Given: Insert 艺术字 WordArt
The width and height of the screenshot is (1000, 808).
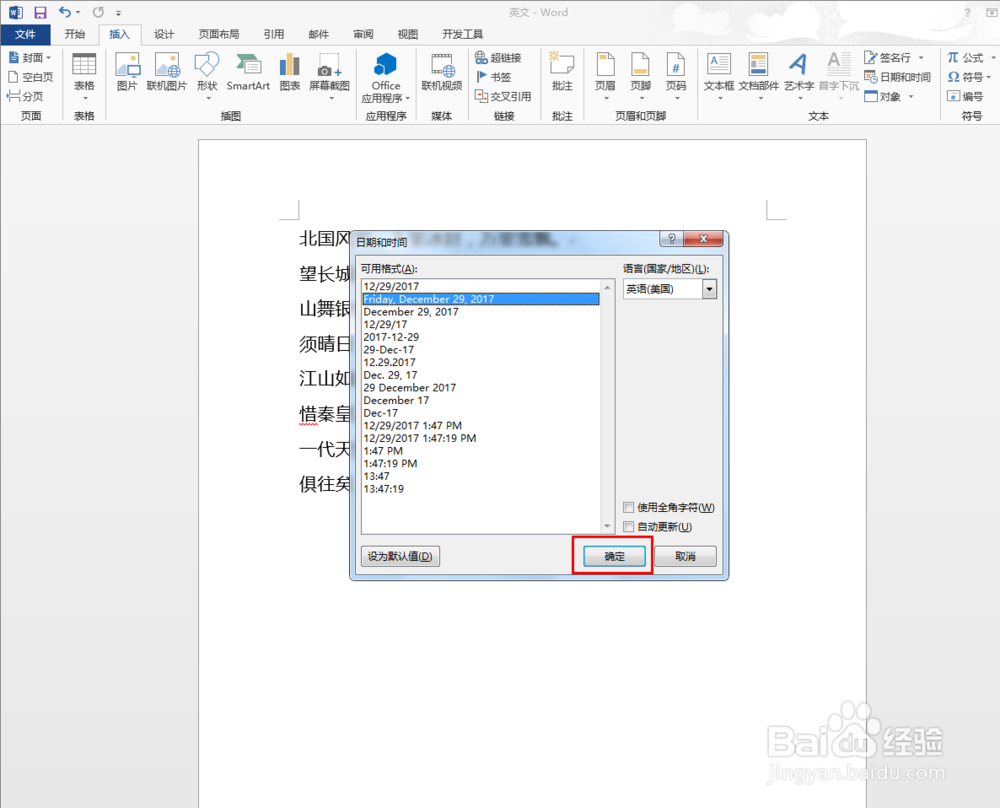Looking at the screenshot, I should click(799, 77).
